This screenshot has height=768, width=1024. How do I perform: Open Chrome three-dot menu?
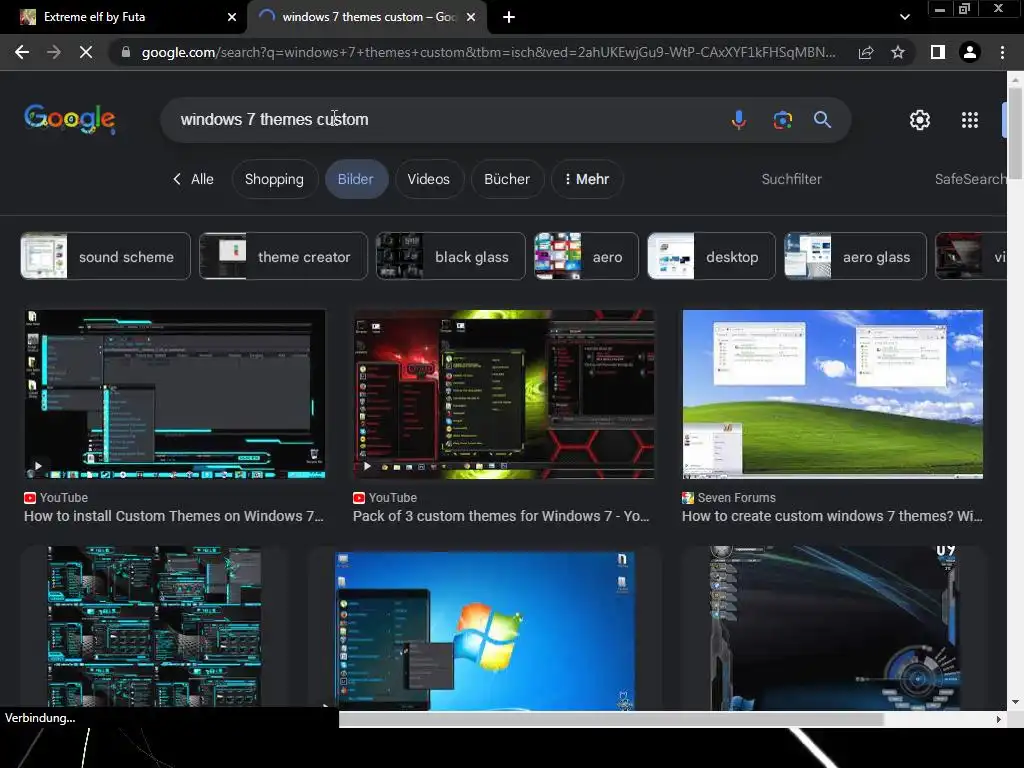pyautogui.click(x=1002, y=52)
